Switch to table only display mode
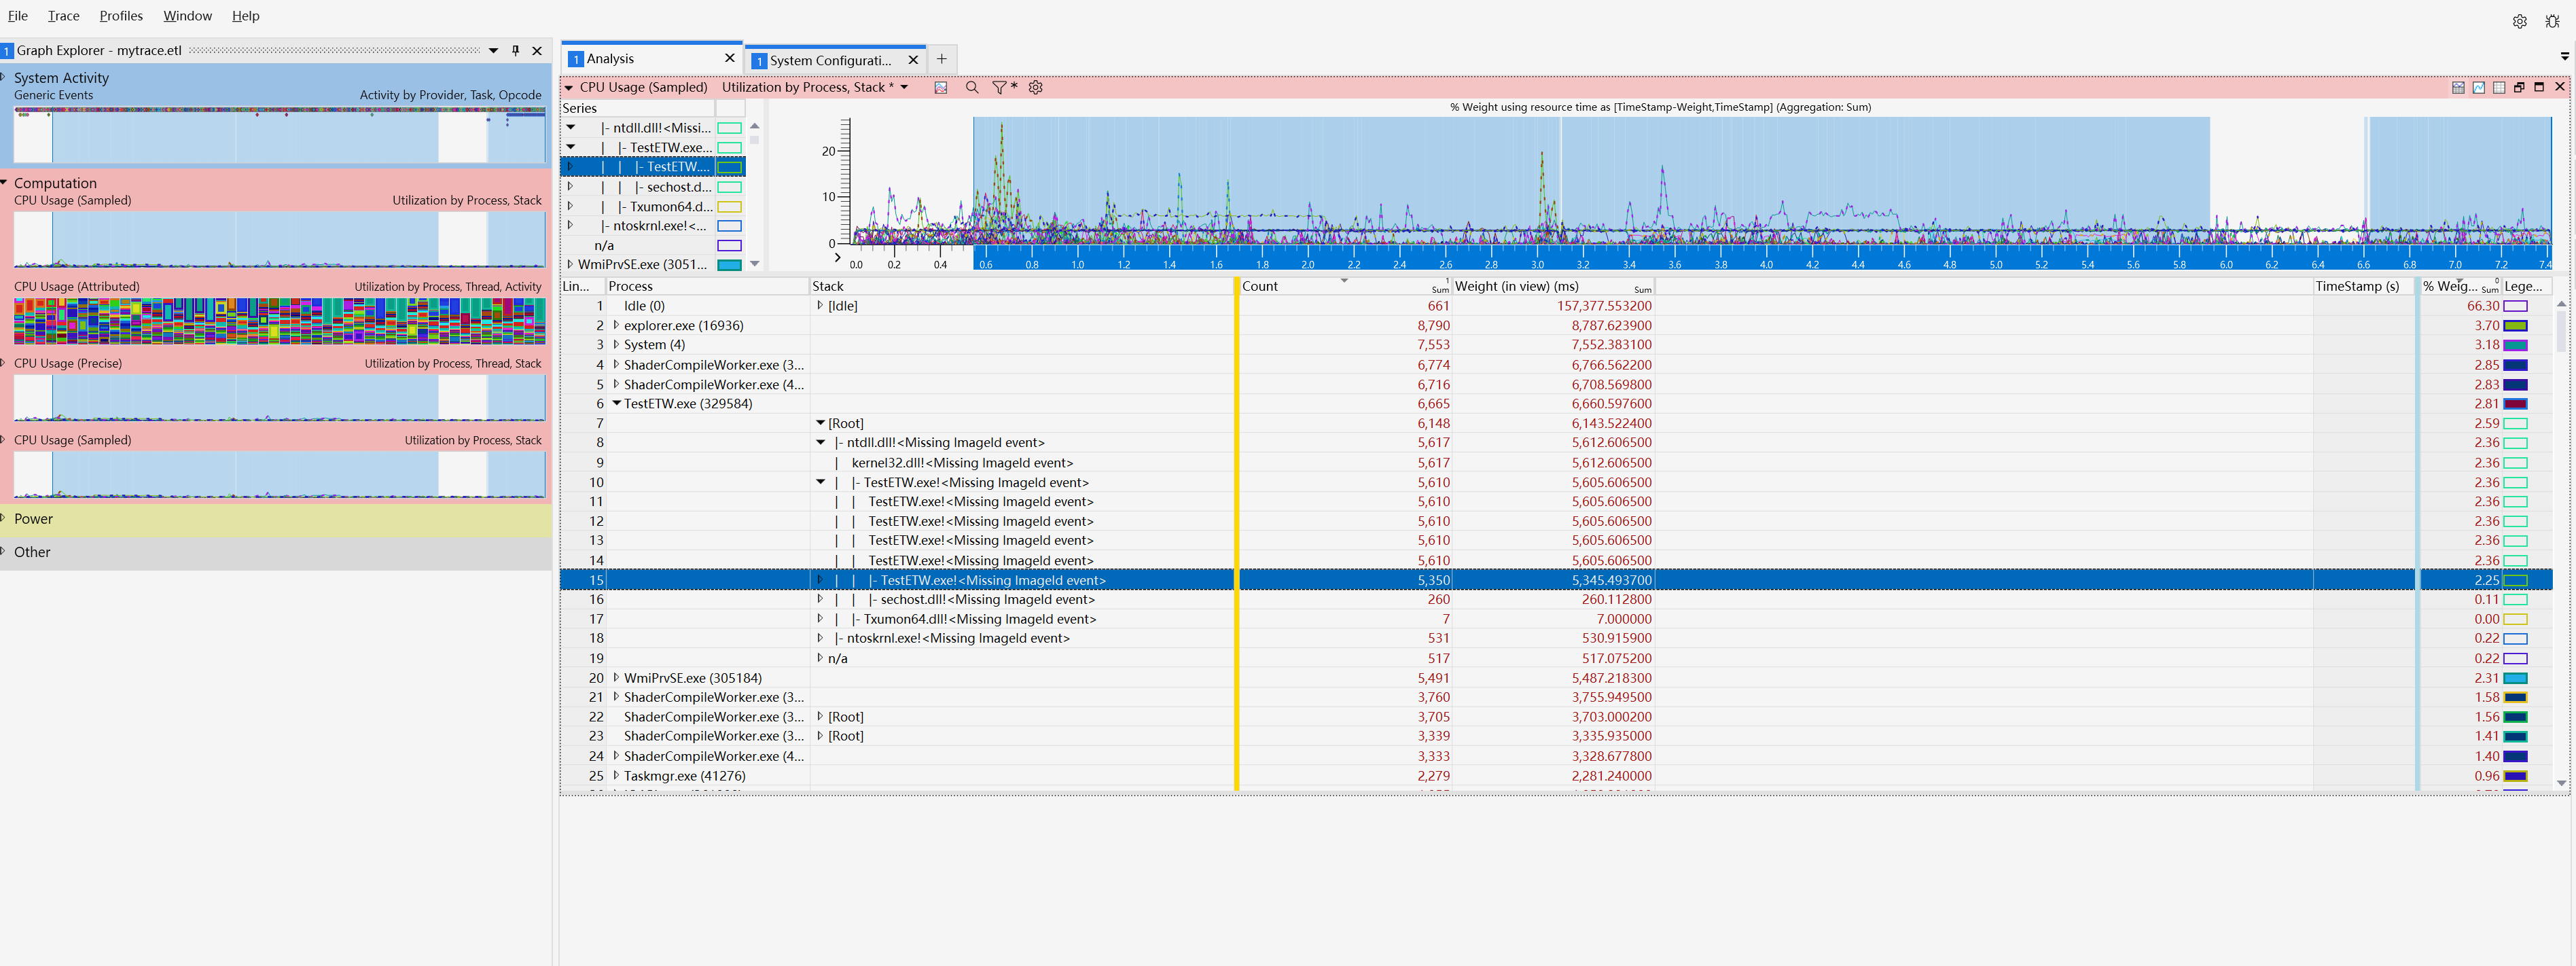The width and height of the screenshot is (2576, 966). click(2498, 88)
